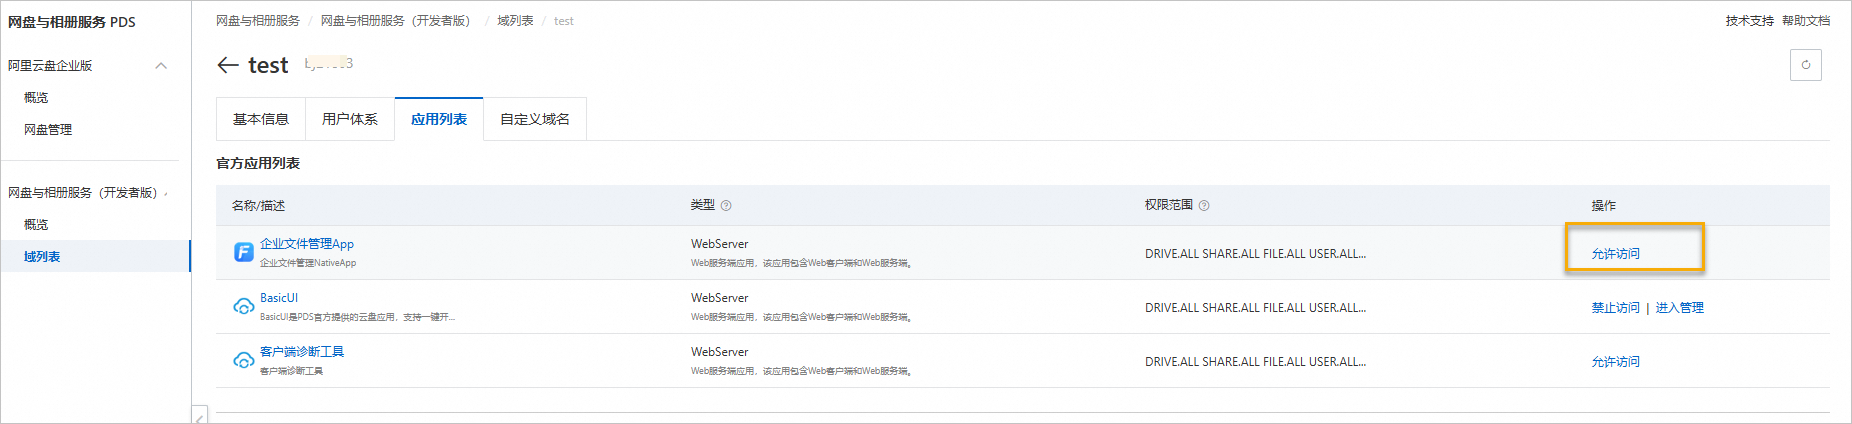Click the 网盘与相册服务 PDS sidebar title
Viewport: 1852px width, 424px height.
click(72, 21)
